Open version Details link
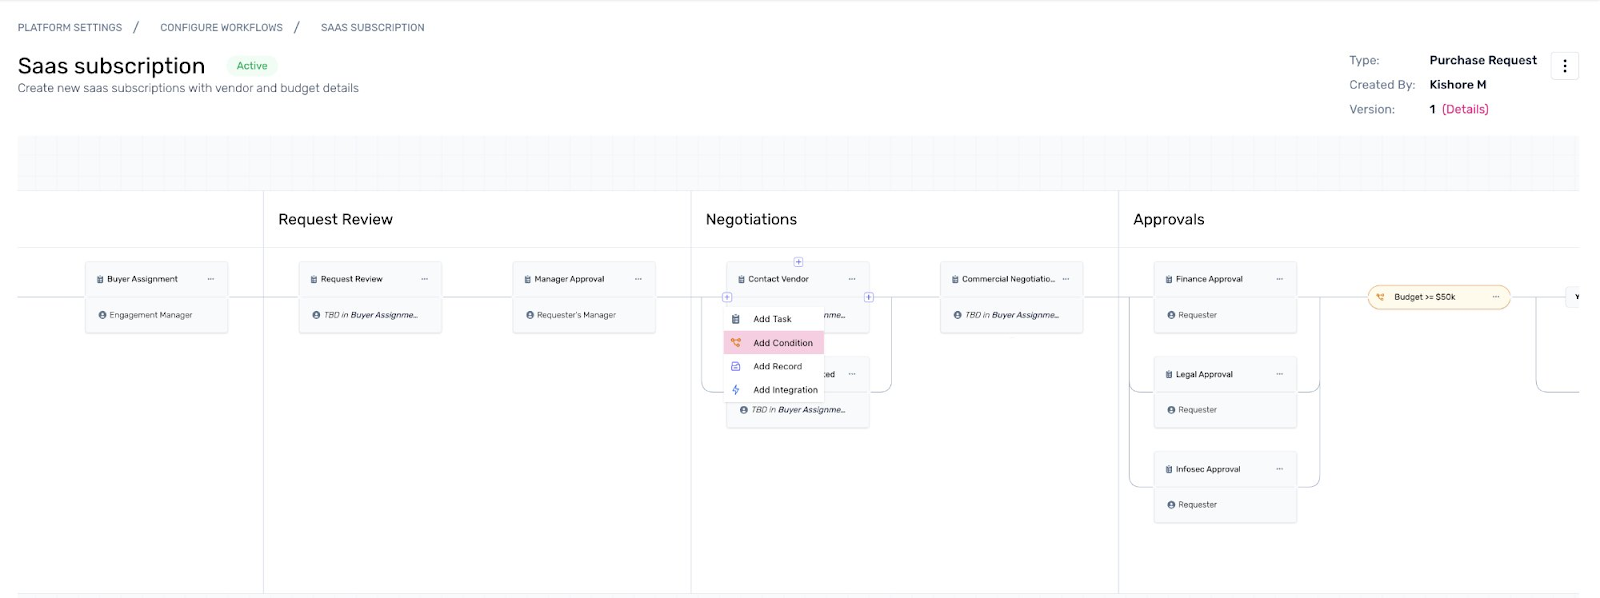This screenshot has width=1600, height=598. coord(1465,110)
